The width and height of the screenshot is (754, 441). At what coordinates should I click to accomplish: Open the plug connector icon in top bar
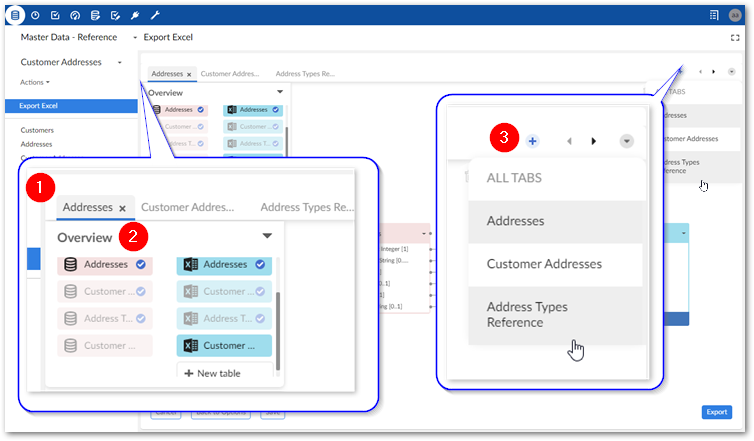[134, 15]
